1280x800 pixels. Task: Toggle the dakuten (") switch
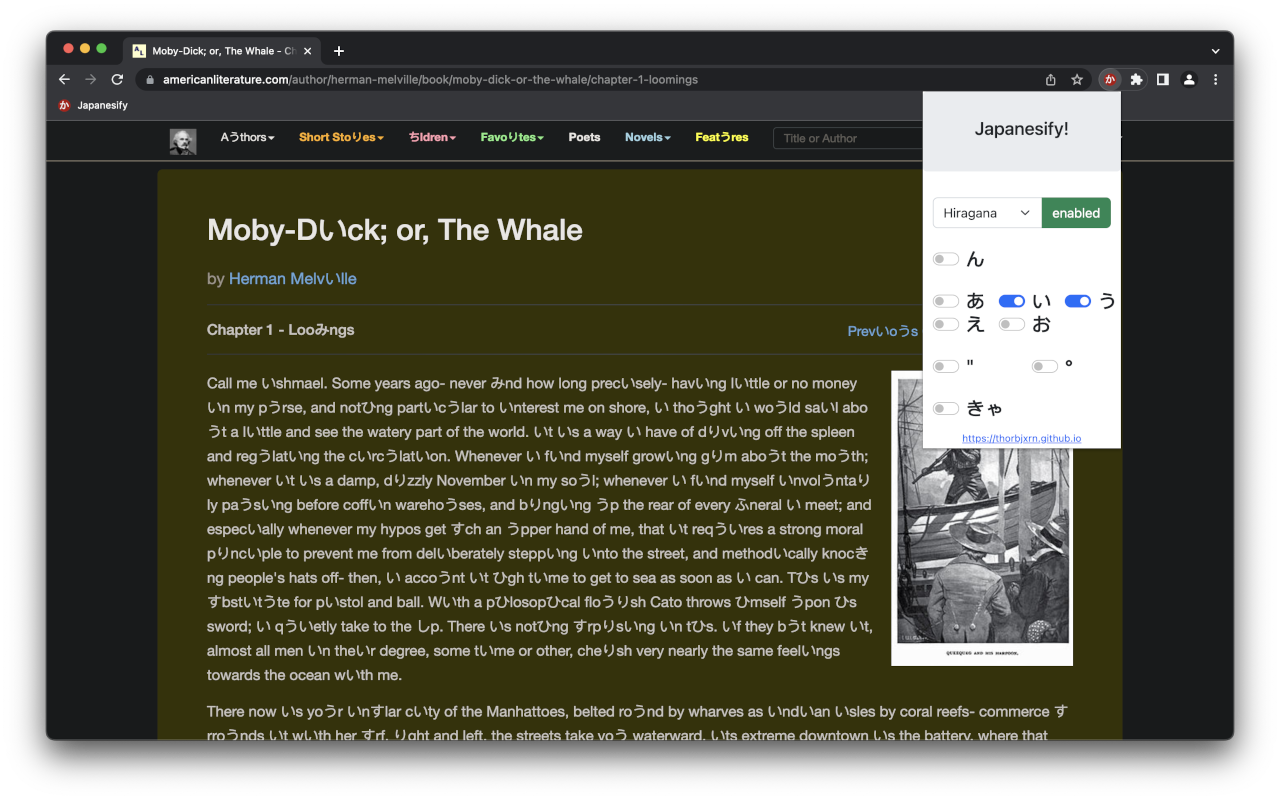[x=946, y=367]
